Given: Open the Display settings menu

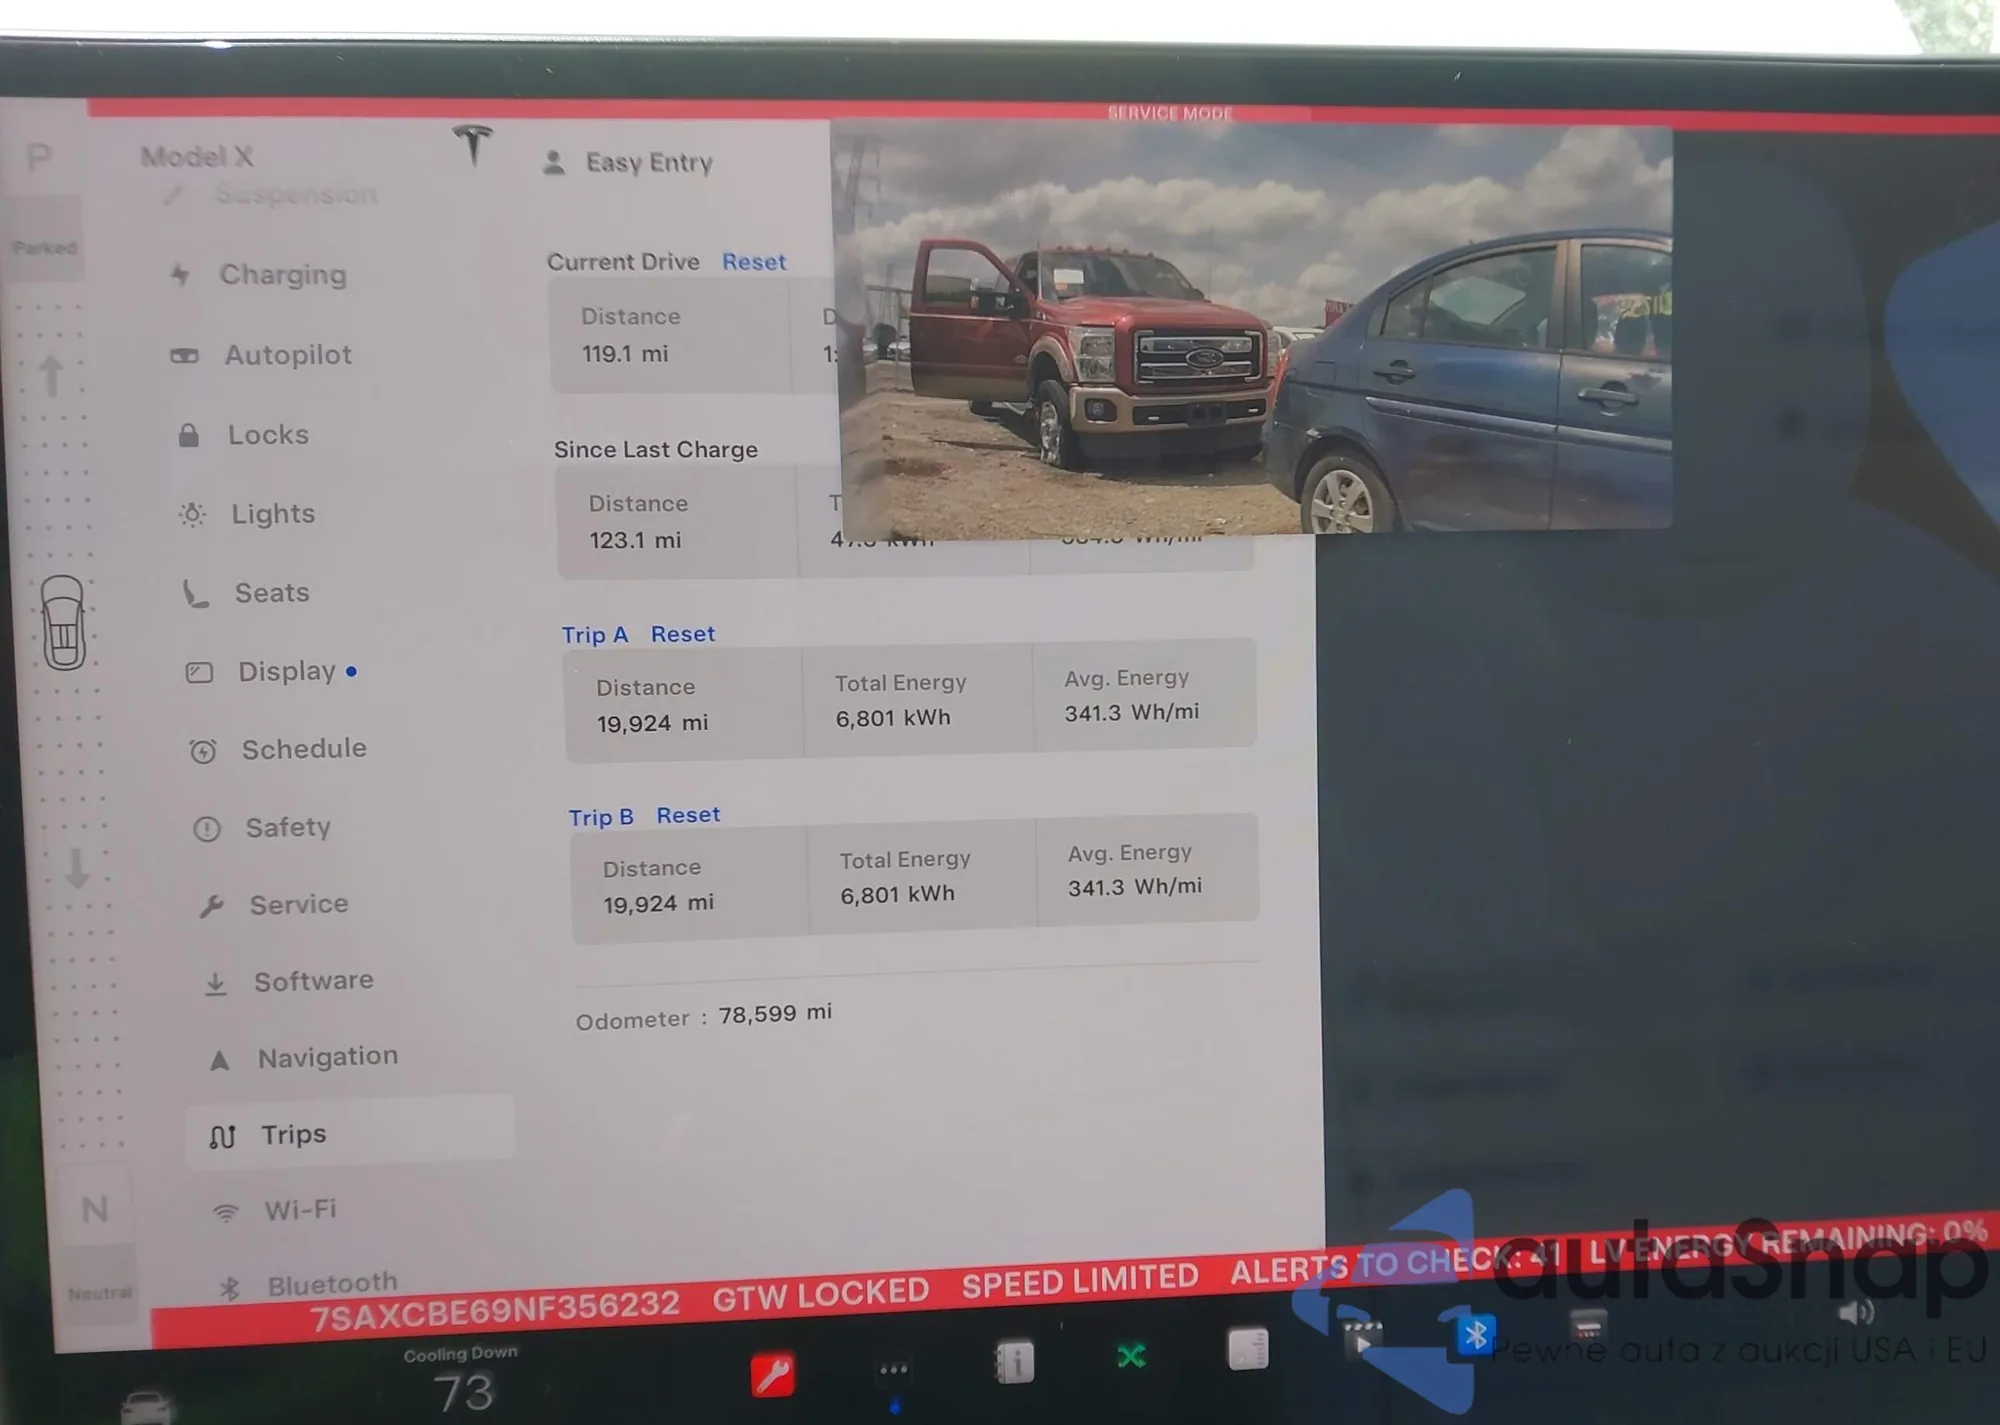Looking at the screenshot, I should (286, 671).
